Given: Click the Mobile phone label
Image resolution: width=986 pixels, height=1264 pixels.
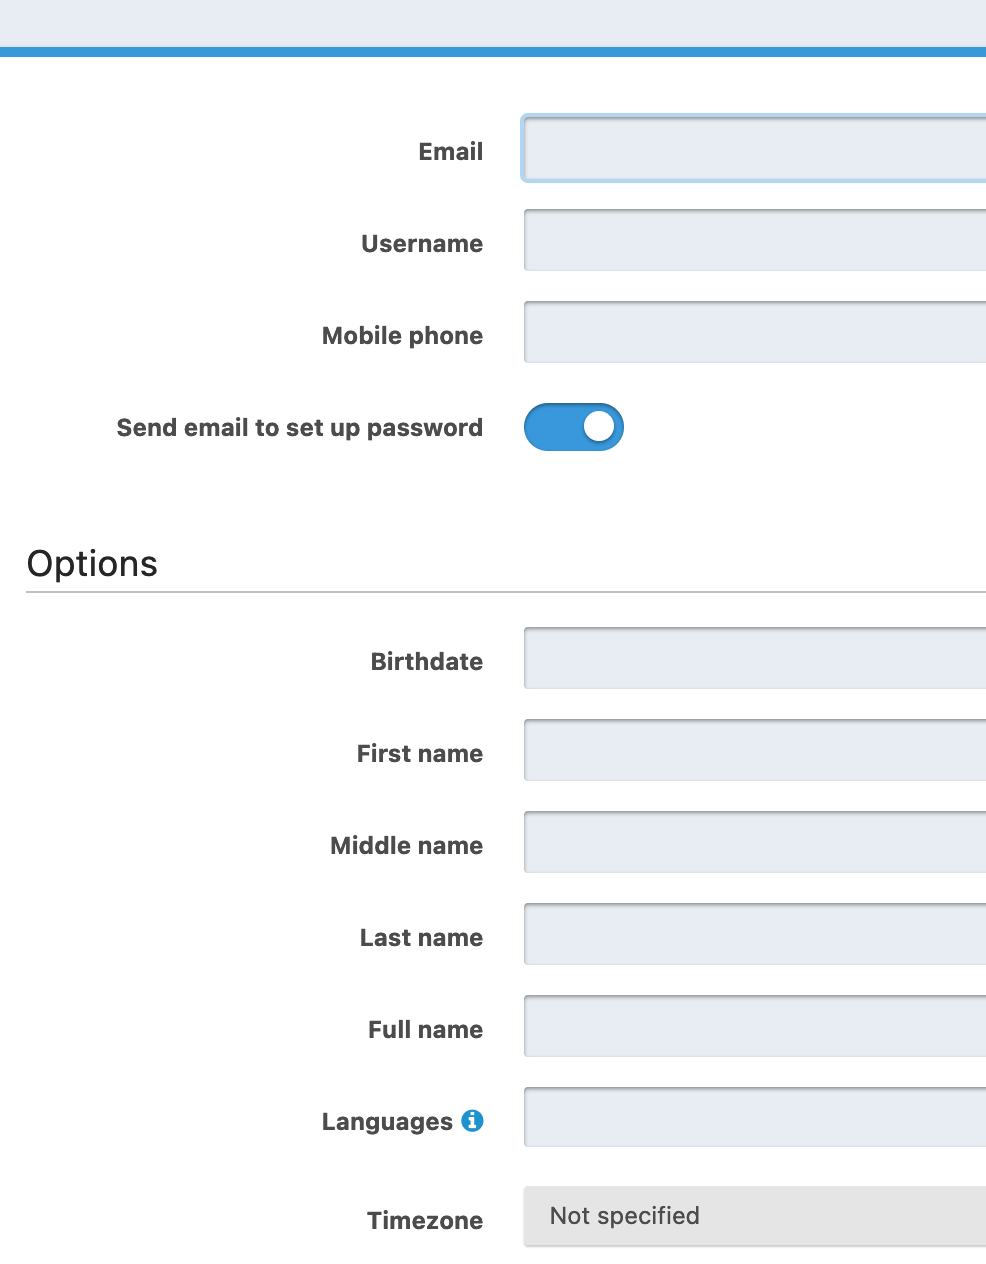Looking at the screenshot, I should click(402, 335).
